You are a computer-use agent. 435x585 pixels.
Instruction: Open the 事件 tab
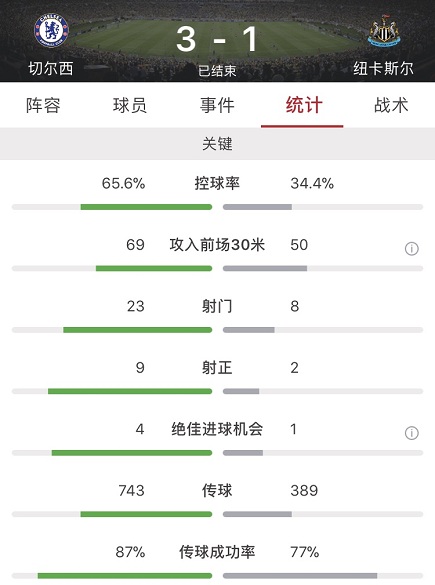point(217,105)
